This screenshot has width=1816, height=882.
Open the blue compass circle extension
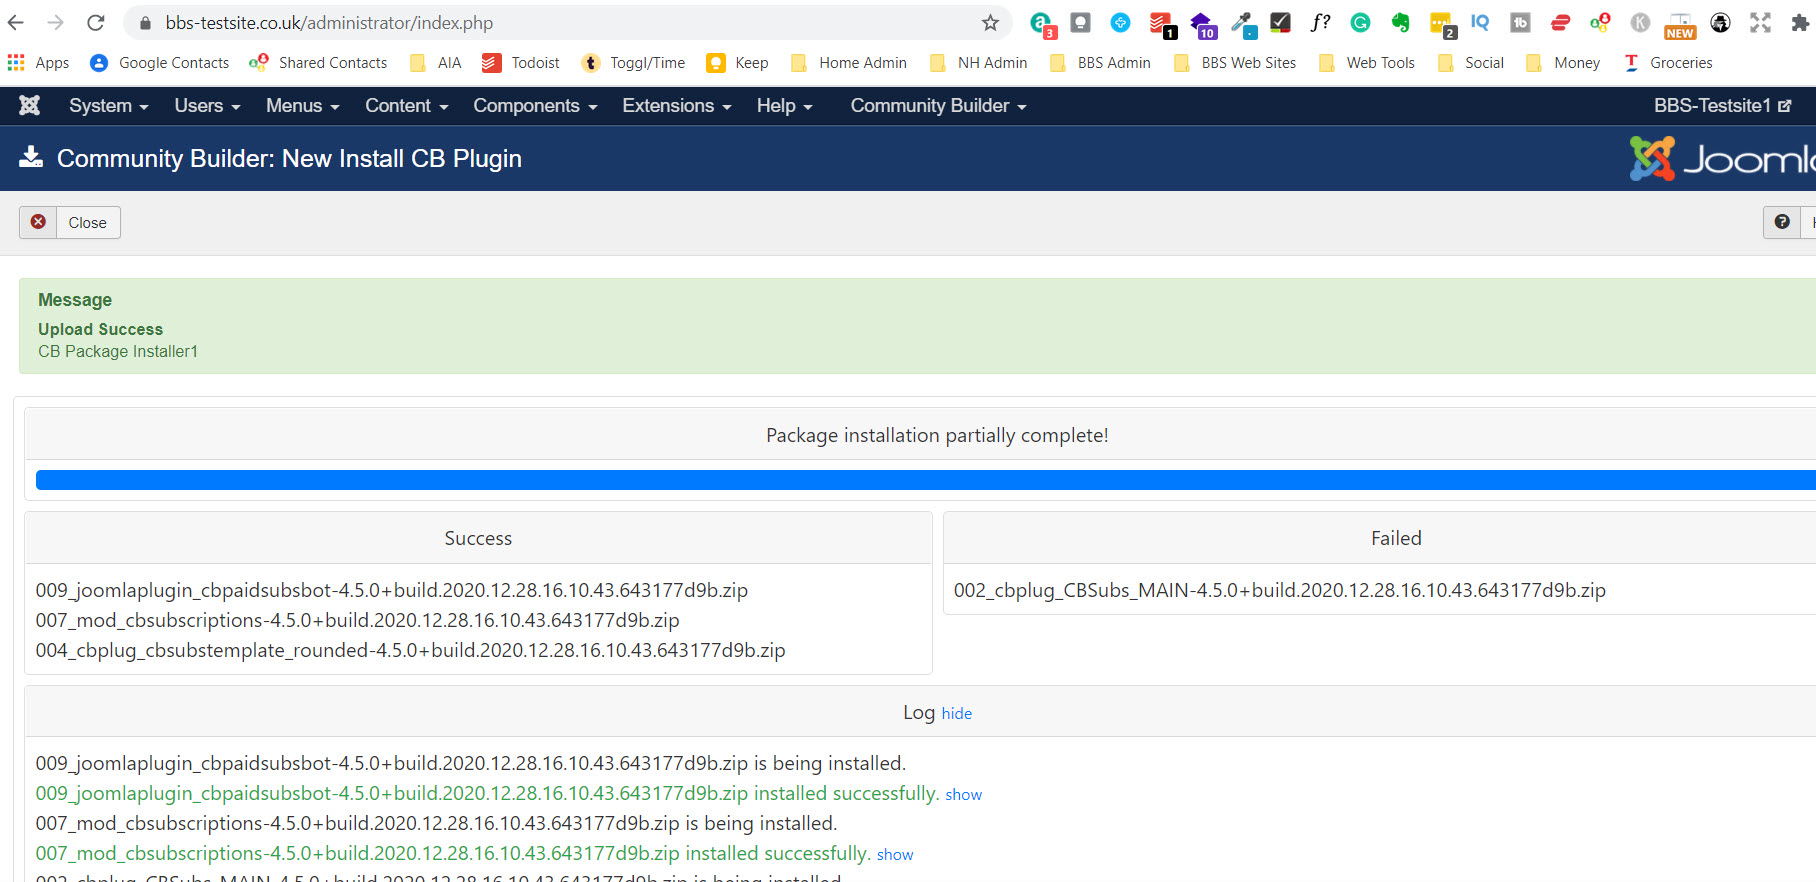(x=1120, y=22)
